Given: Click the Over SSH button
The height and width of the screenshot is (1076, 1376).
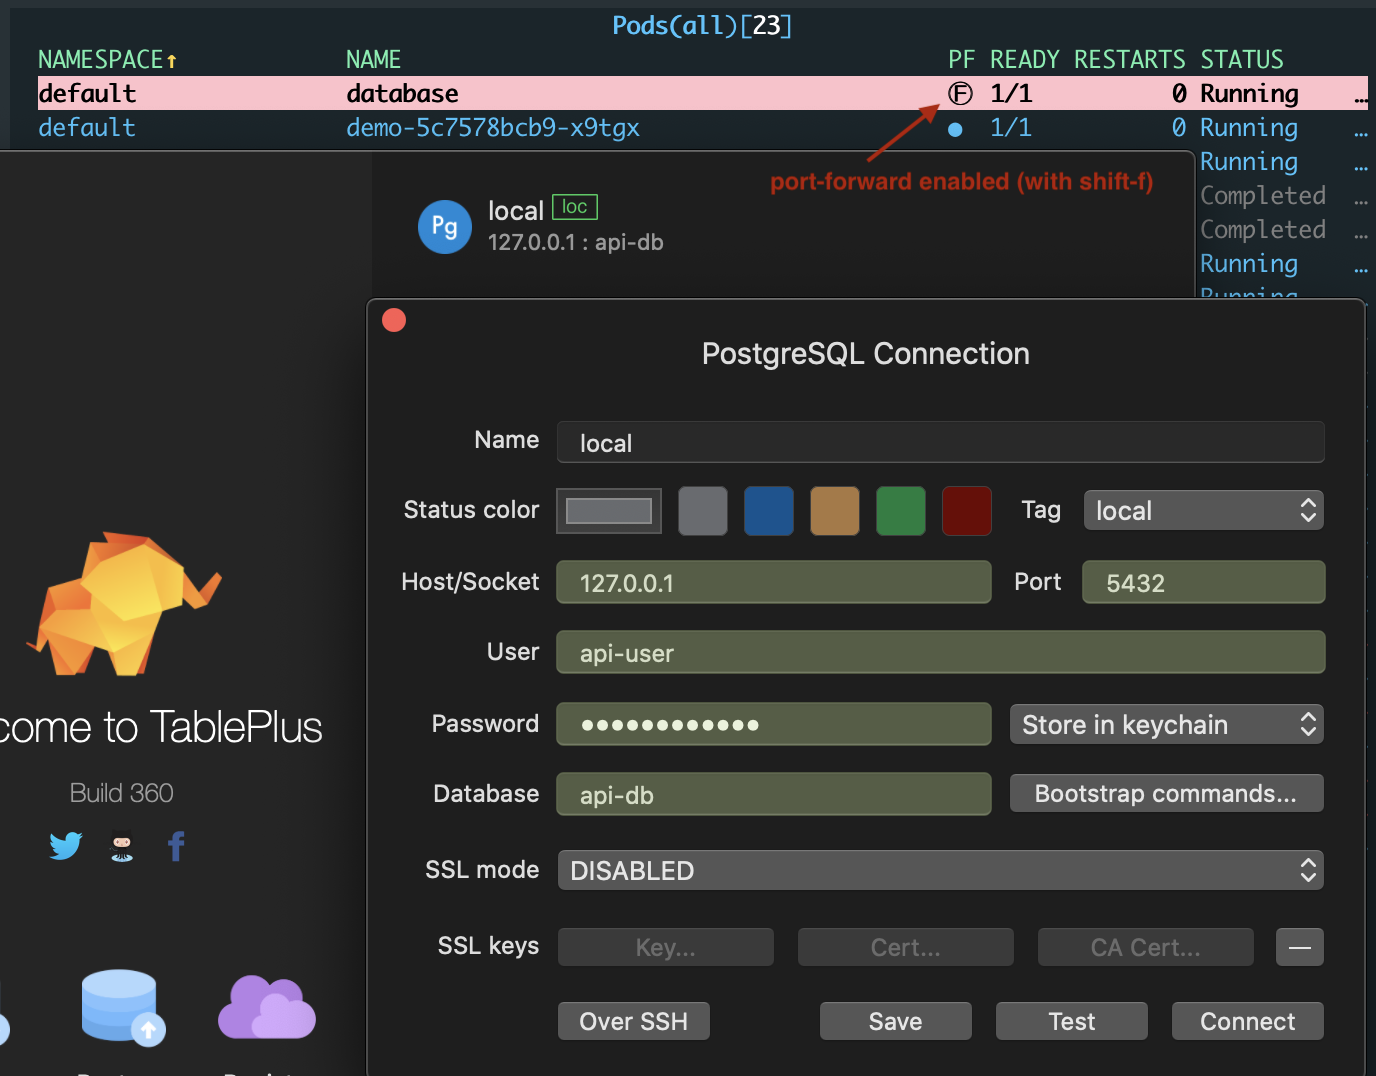Looking at the screenshot, I should (634, 1021).
